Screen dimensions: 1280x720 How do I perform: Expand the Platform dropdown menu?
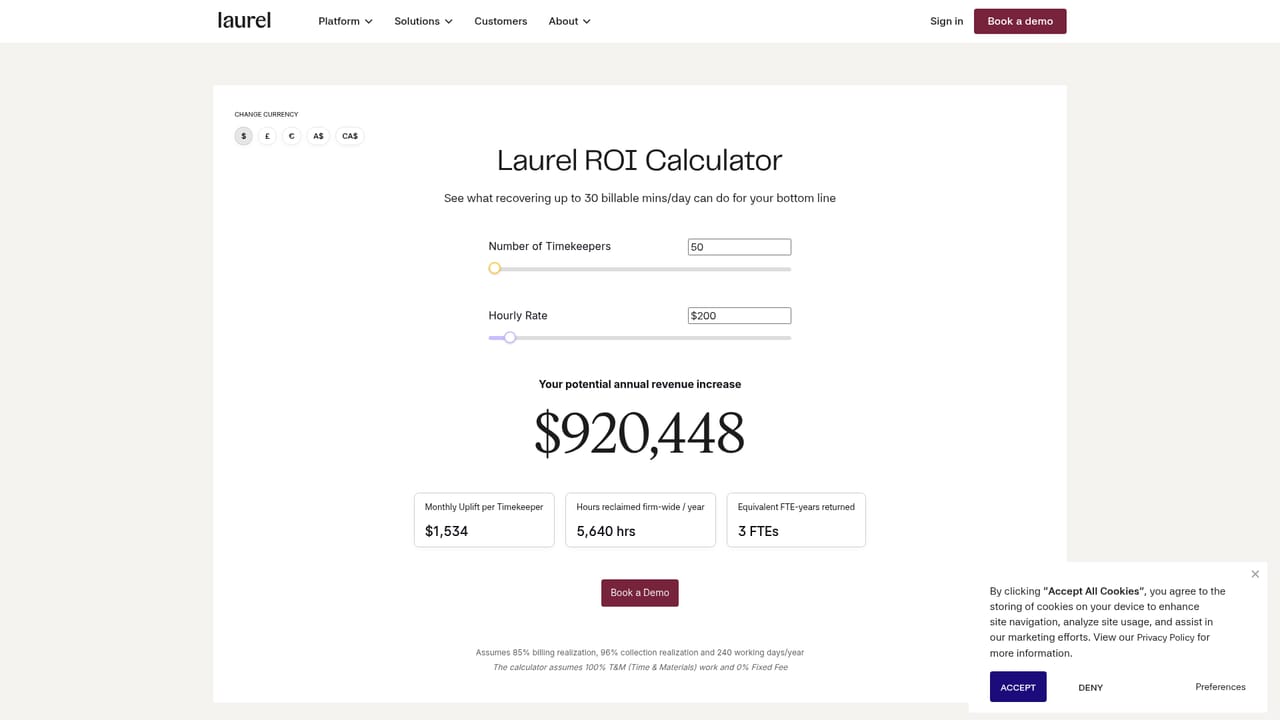coord(345,21)
